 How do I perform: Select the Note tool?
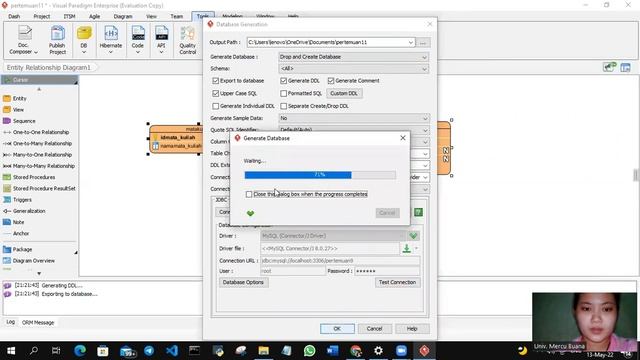(x=18, y=222)
